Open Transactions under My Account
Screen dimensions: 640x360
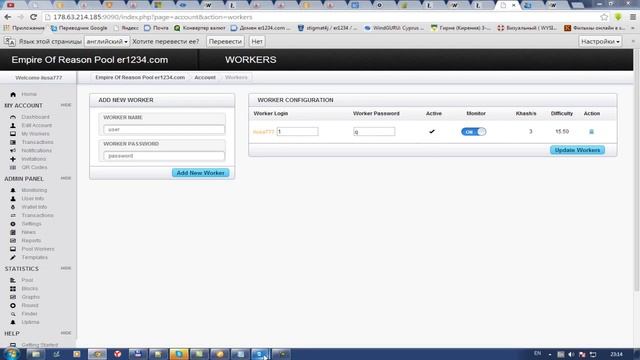tap(37, 142)
